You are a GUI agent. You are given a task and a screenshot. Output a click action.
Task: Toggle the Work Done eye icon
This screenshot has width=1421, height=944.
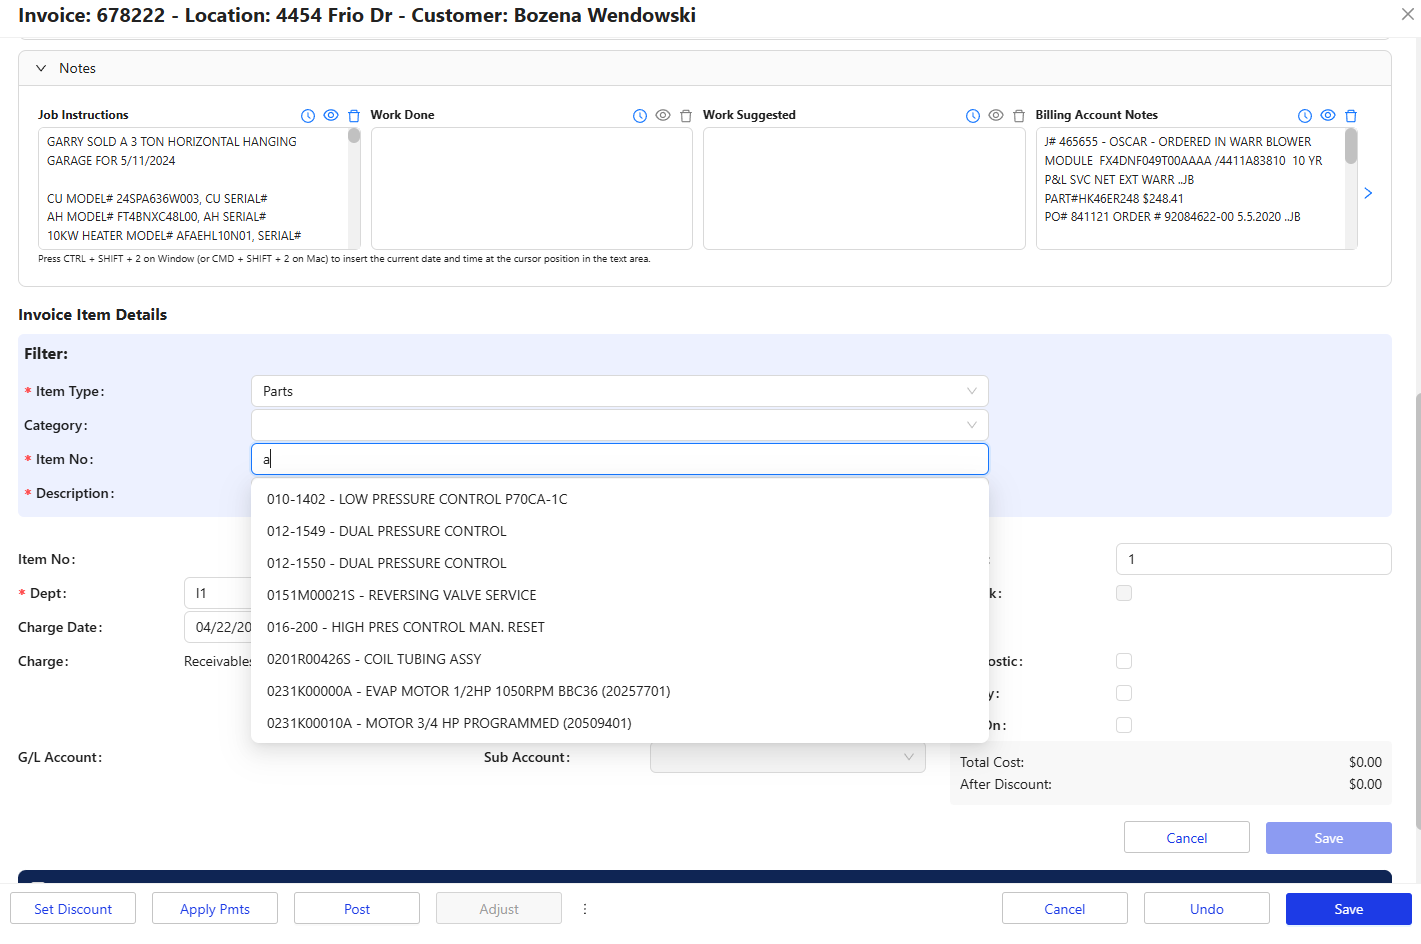(x=663, y=115)
